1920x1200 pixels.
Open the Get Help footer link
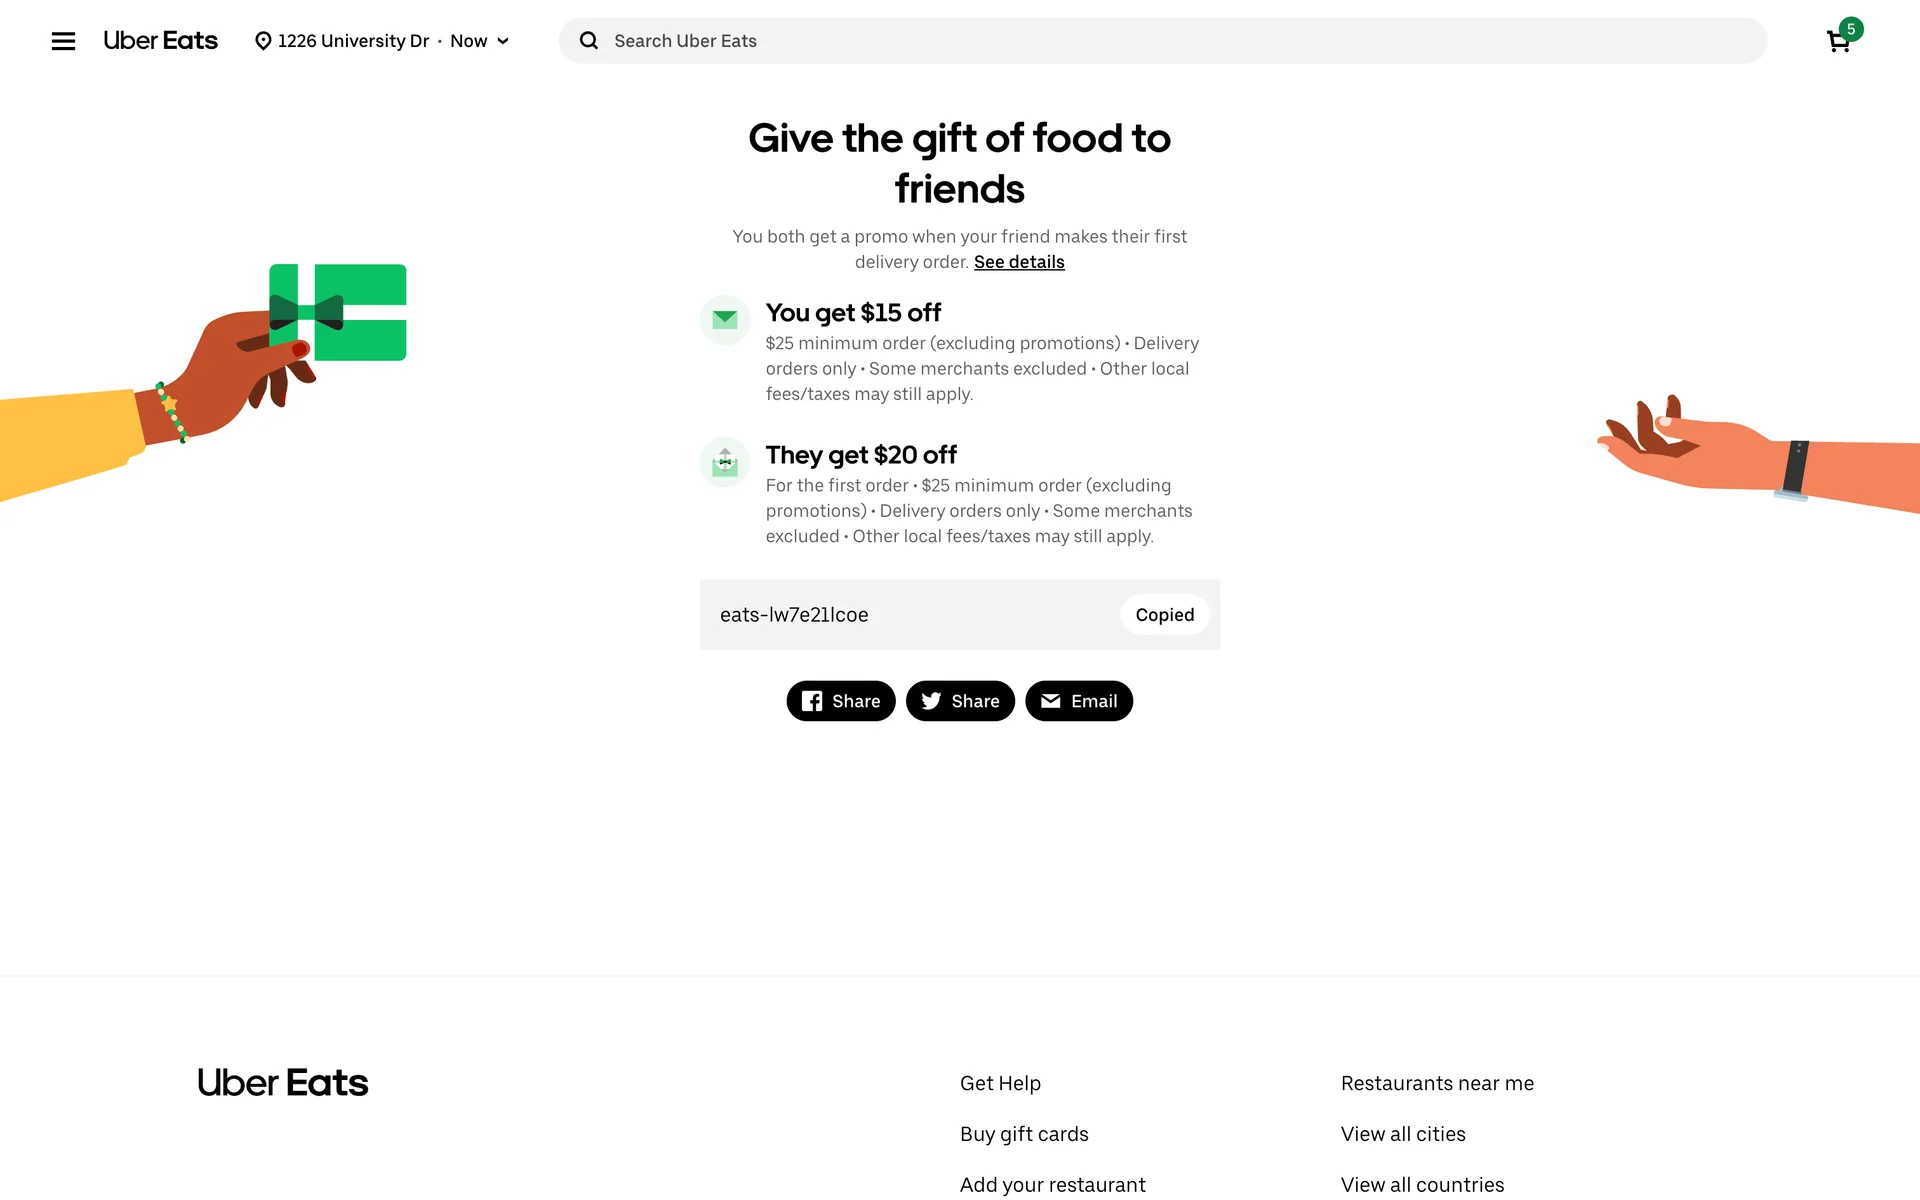pos(1000,1083)
